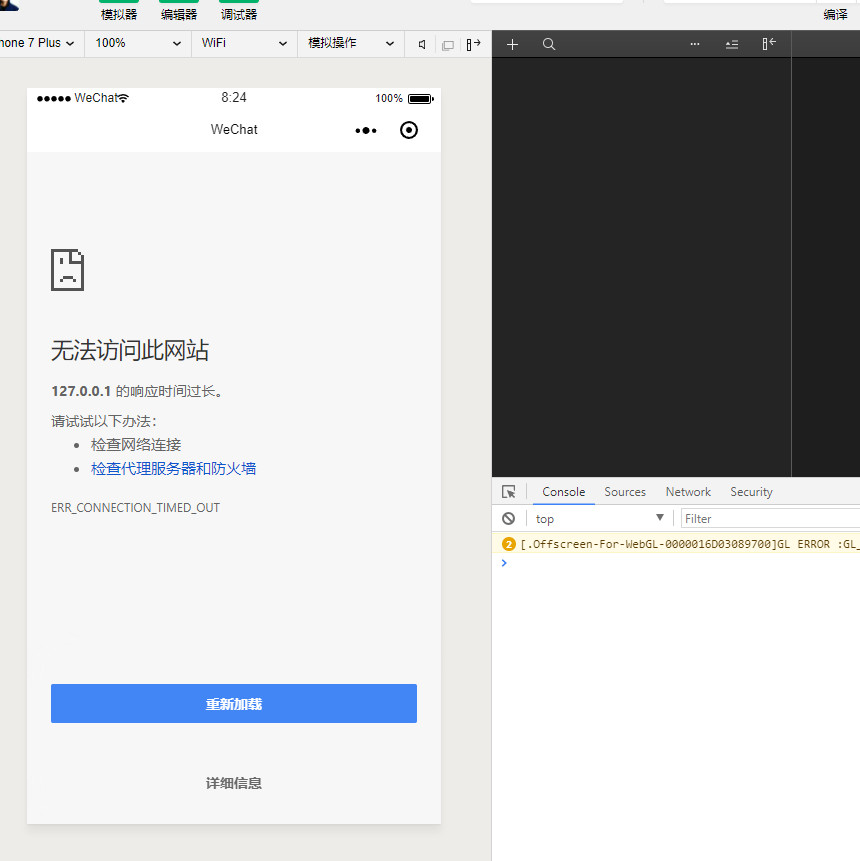The height and width of the screenshot is (861, 860).
Task: Open the editor's three-dot more menu
Action: tap(695, 44)
